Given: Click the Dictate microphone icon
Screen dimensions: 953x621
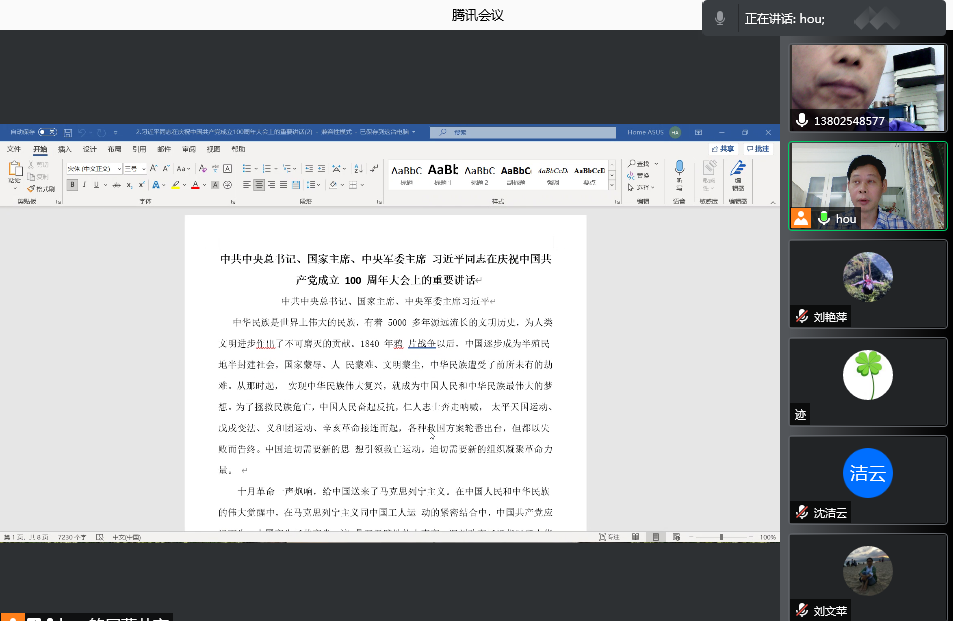Looking at the screenshot, I should 679,169.
